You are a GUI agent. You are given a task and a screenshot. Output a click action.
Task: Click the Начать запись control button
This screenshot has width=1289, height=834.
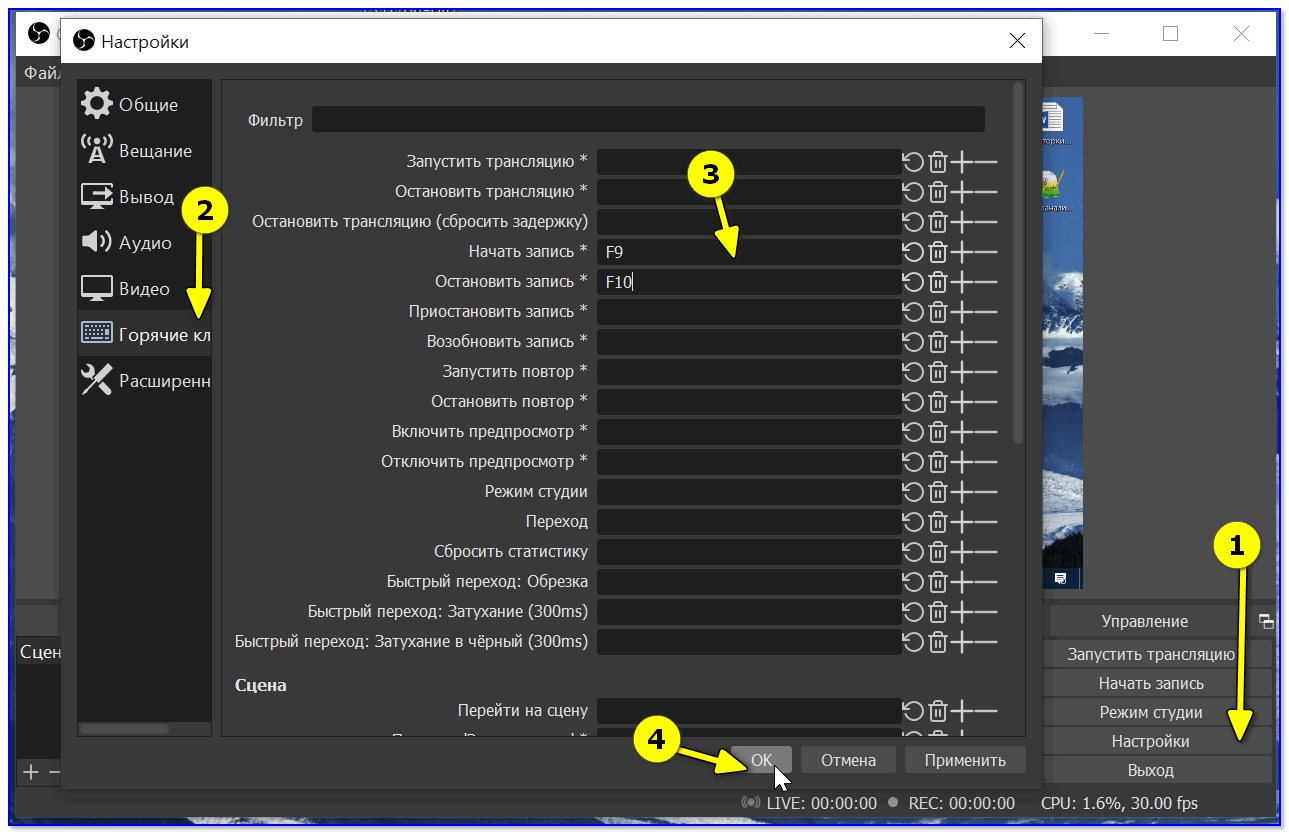(x=1151, y=683)
